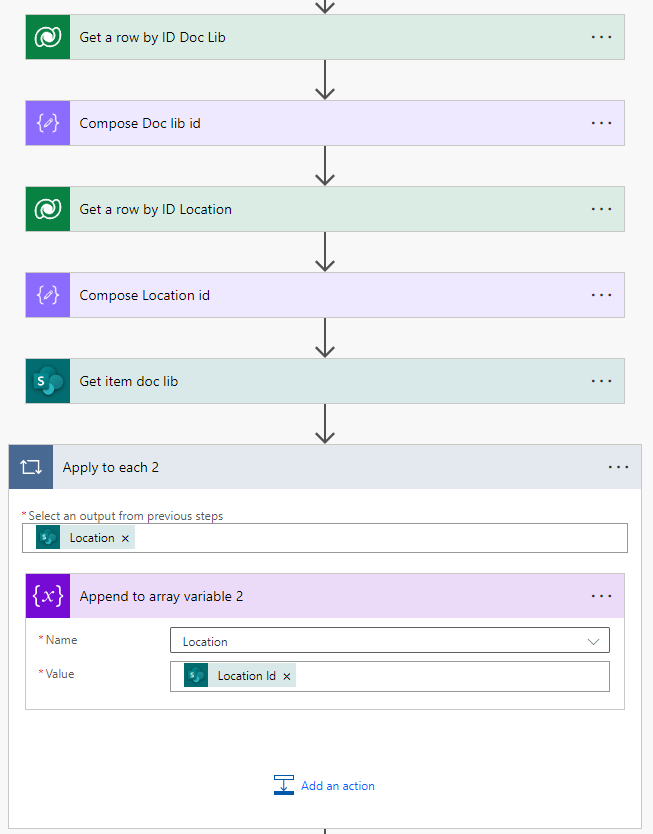Image resolution: width=653 pixels, height=834 pixels.
Task: Open the ellipsis menu for Compose Doc lib id
Action: pyautogui.click(x=601, y=123)
